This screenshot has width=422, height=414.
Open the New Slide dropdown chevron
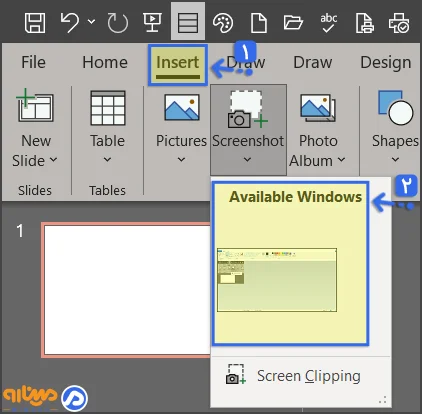click(x=53, y=160)
